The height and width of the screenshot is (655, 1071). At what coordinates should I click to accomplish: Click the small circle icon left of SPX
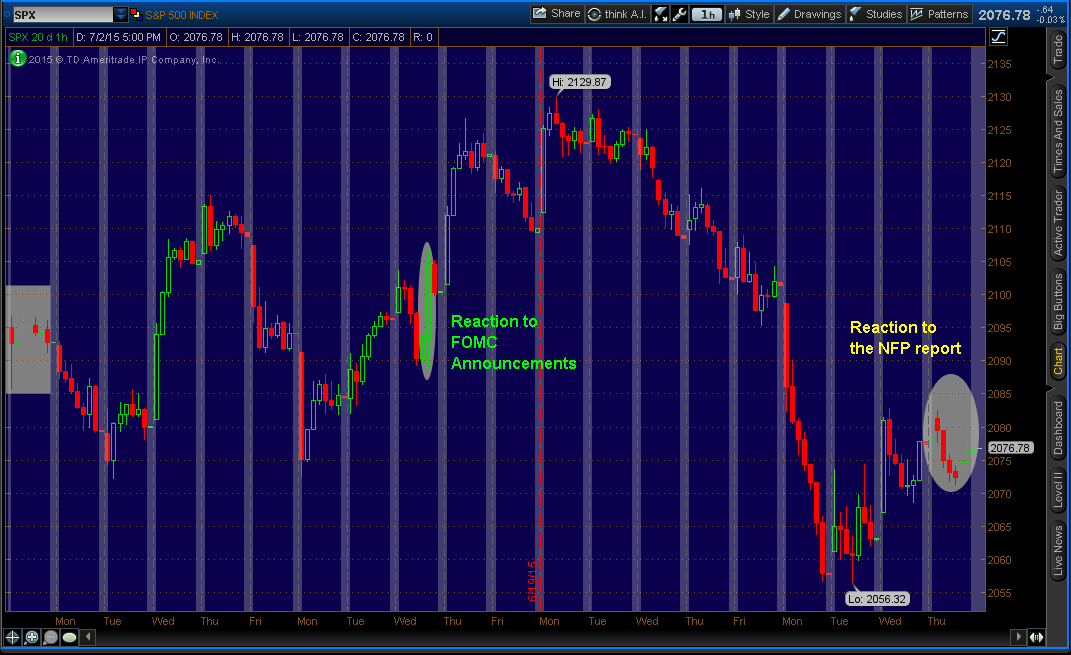tap(7, 14)
